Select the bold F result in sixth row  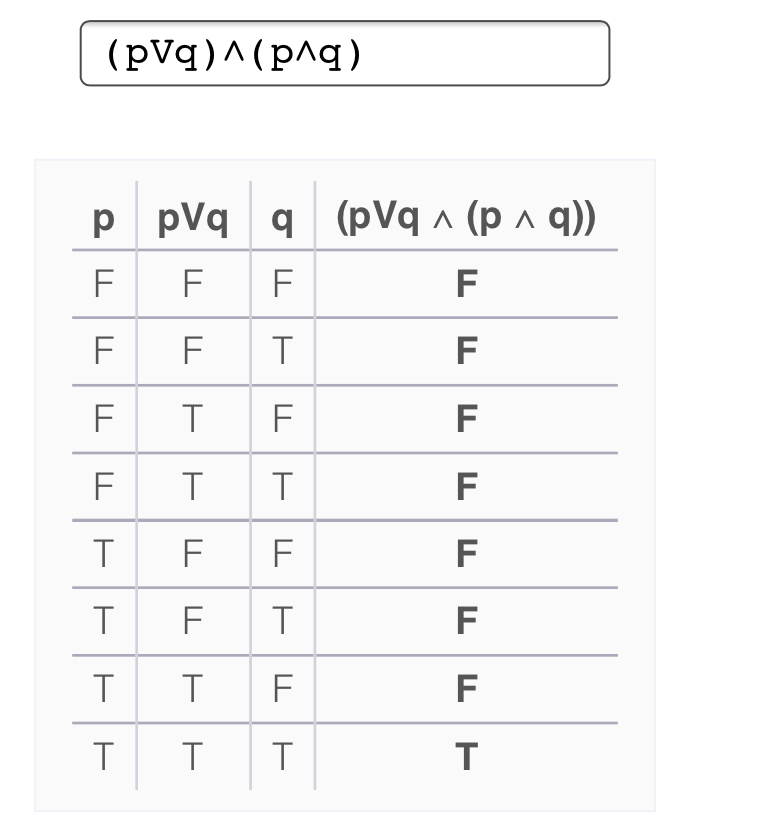pyautogui.click(x=466, y=622)
